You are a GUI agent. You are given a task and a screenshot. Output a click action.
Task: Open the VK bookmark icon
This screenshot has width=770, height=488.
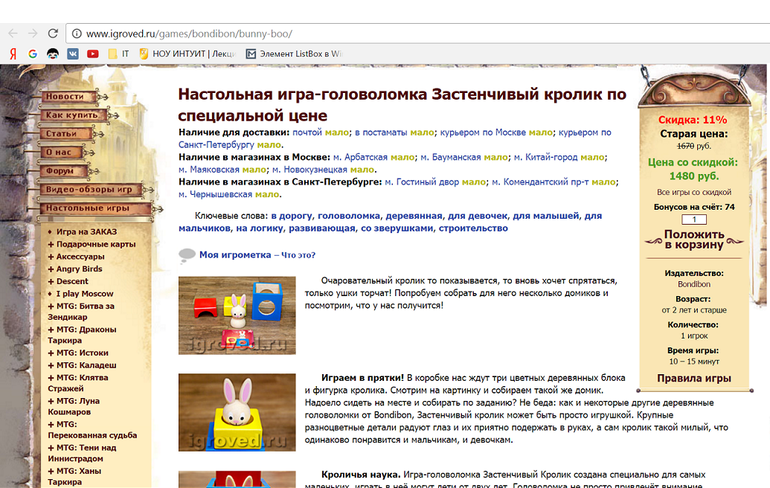(x=72, y=53)
